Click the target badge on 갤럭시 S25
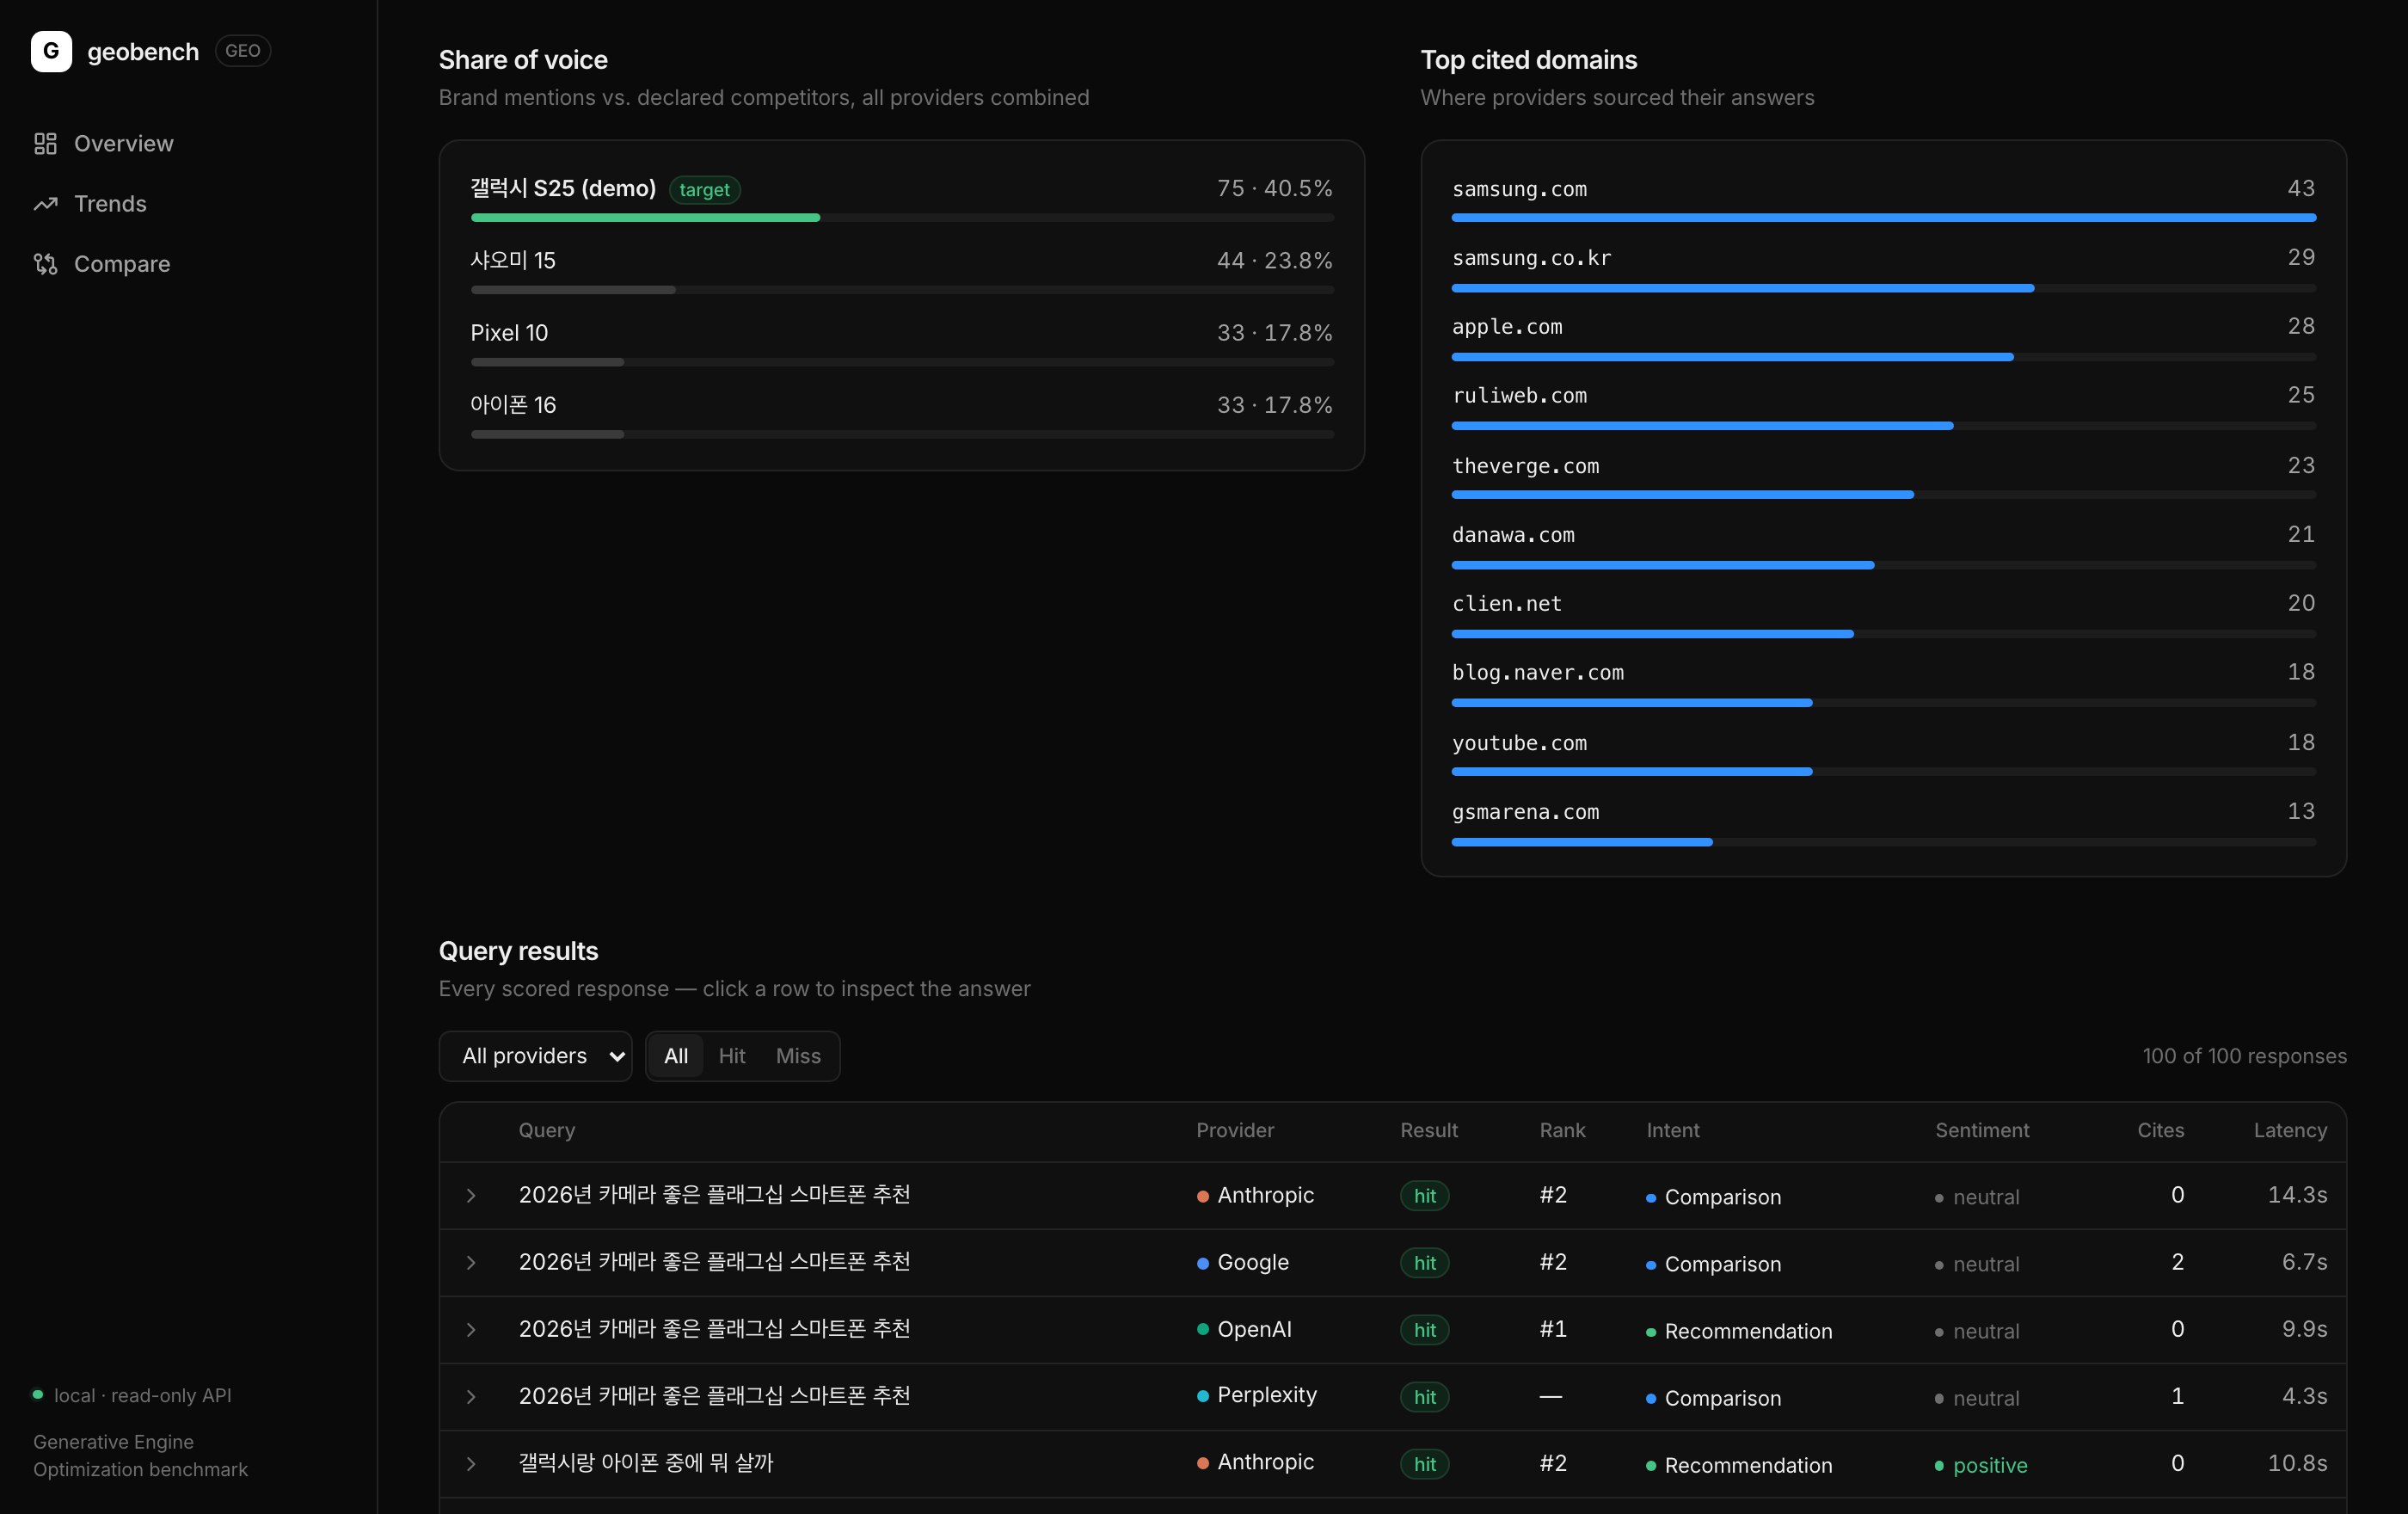This screenshot has height=1514, width=2408. click(x=705, y=190)
